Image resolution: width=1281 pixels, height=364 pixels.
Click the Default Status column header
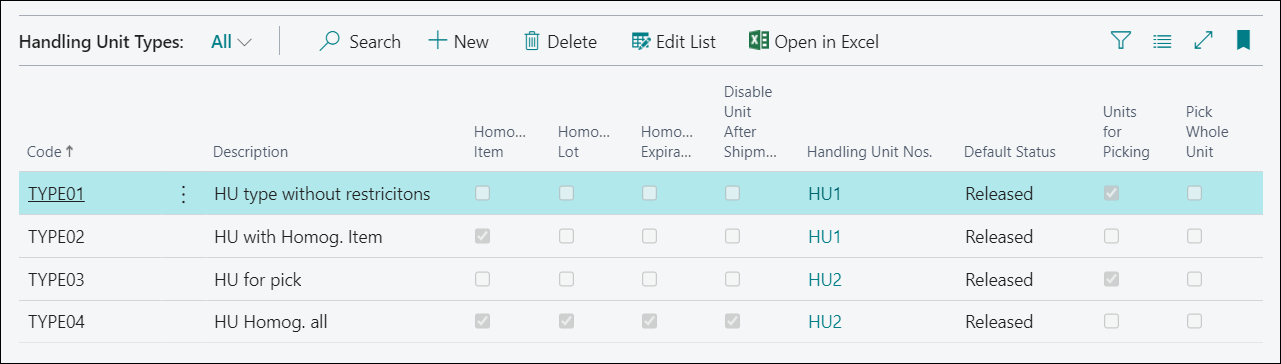point(1009,152)
